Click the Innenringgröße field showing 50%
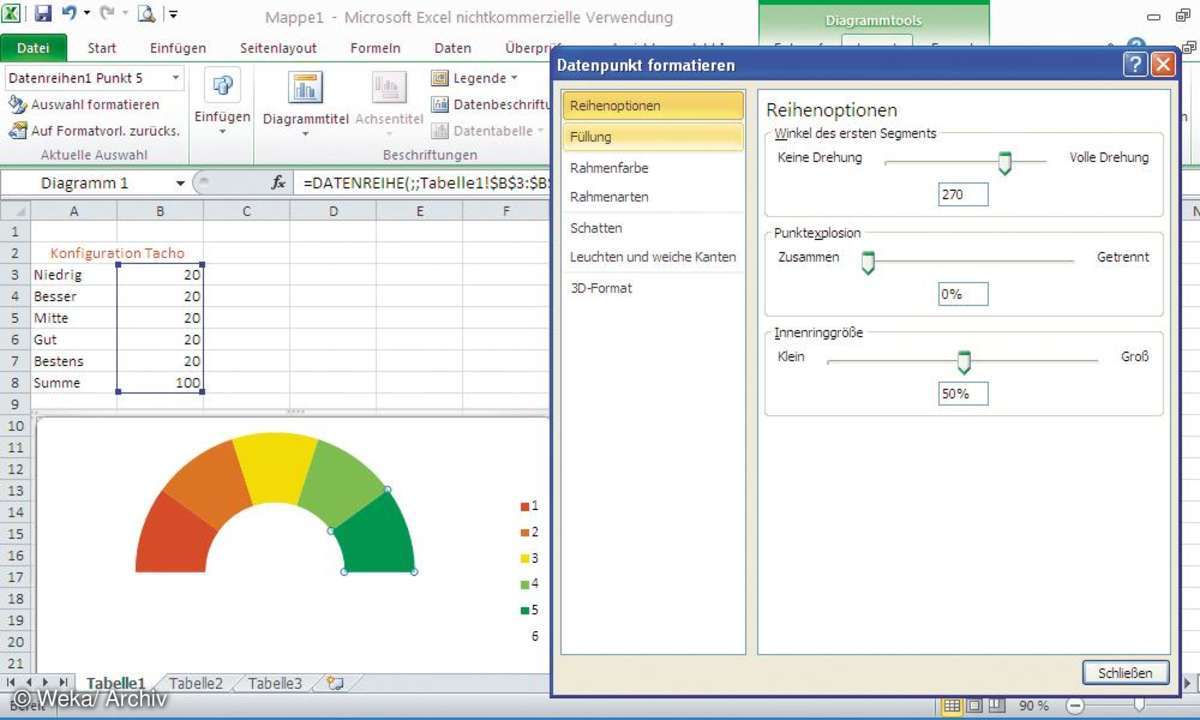This screenshot has width=1200, height=720. (x=963, y=394)
